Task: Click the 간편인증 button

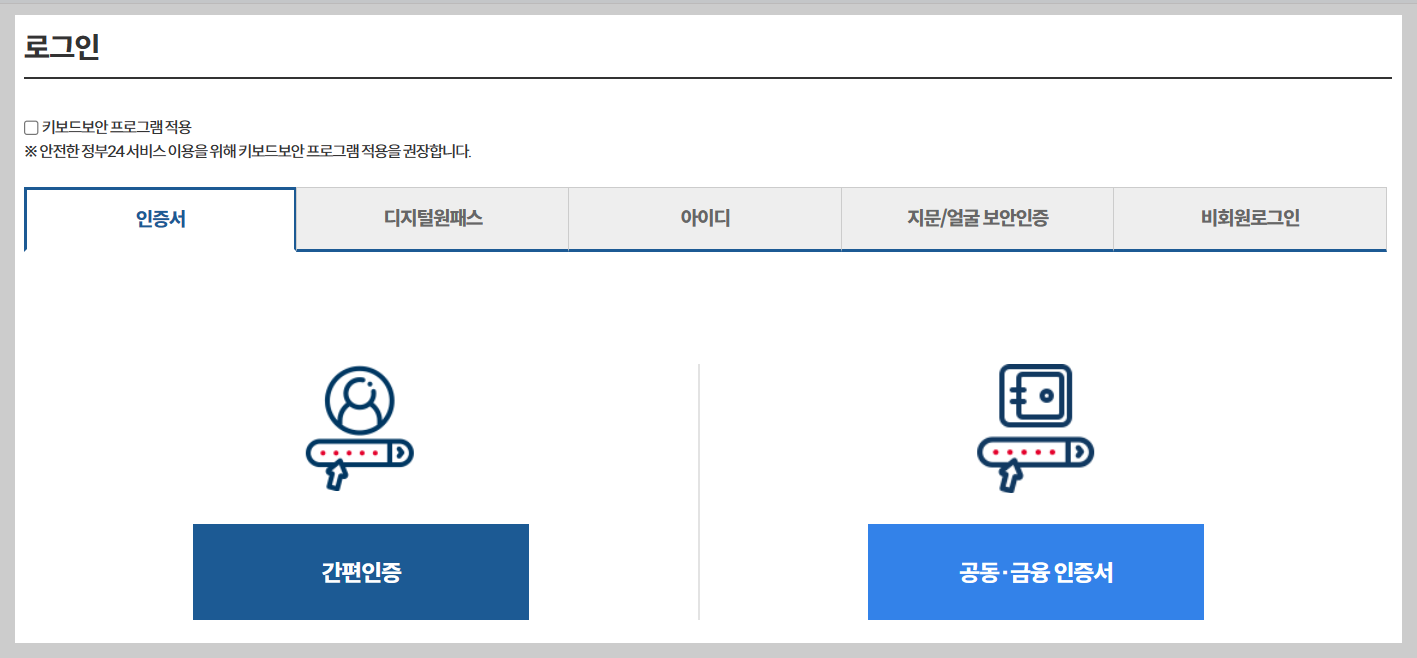Action: (x=361, y=572)
